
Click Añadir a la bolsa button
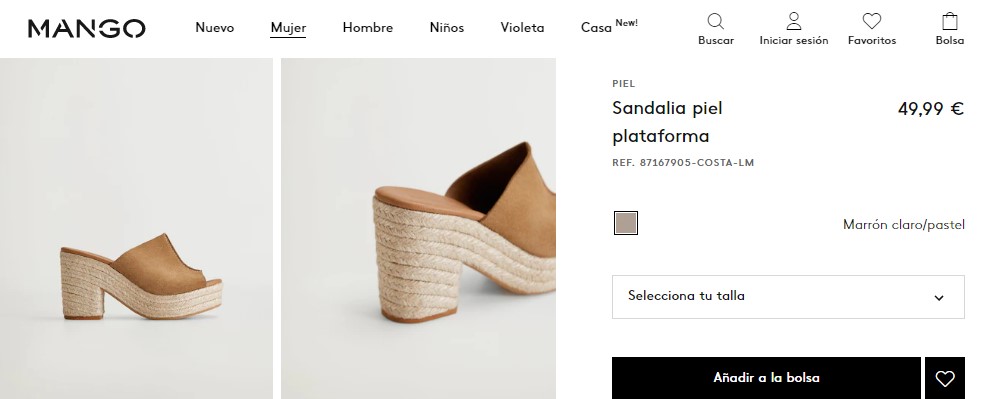[x=766, y=378]
